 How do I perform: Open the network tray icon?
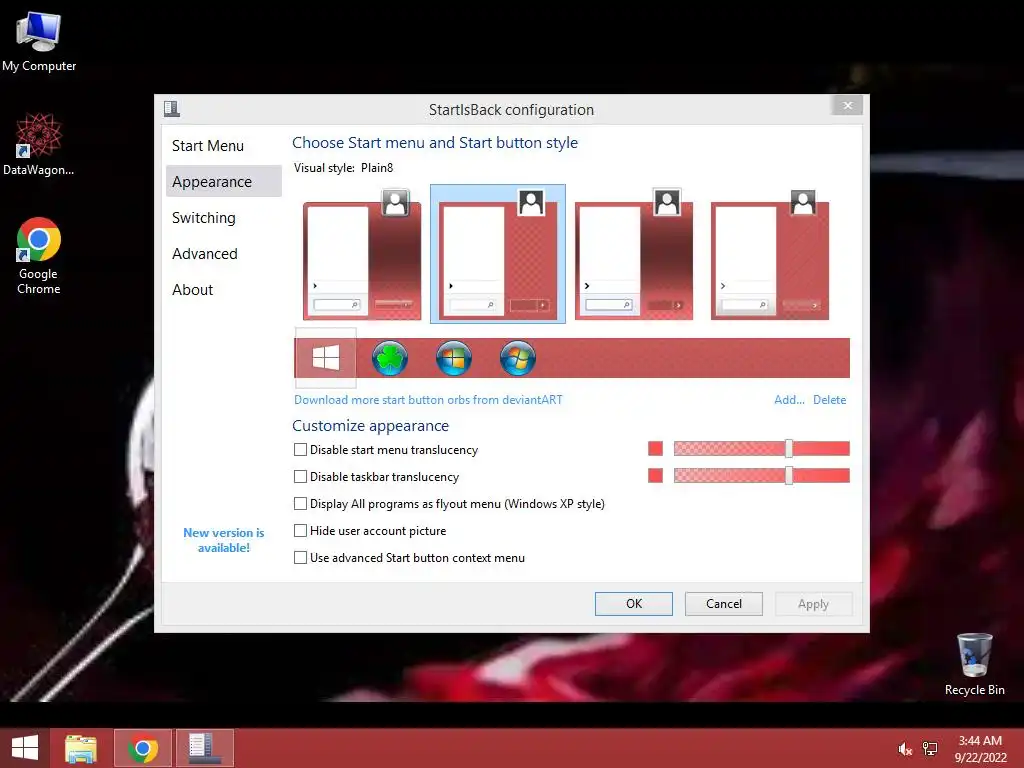tap(930, 749)
